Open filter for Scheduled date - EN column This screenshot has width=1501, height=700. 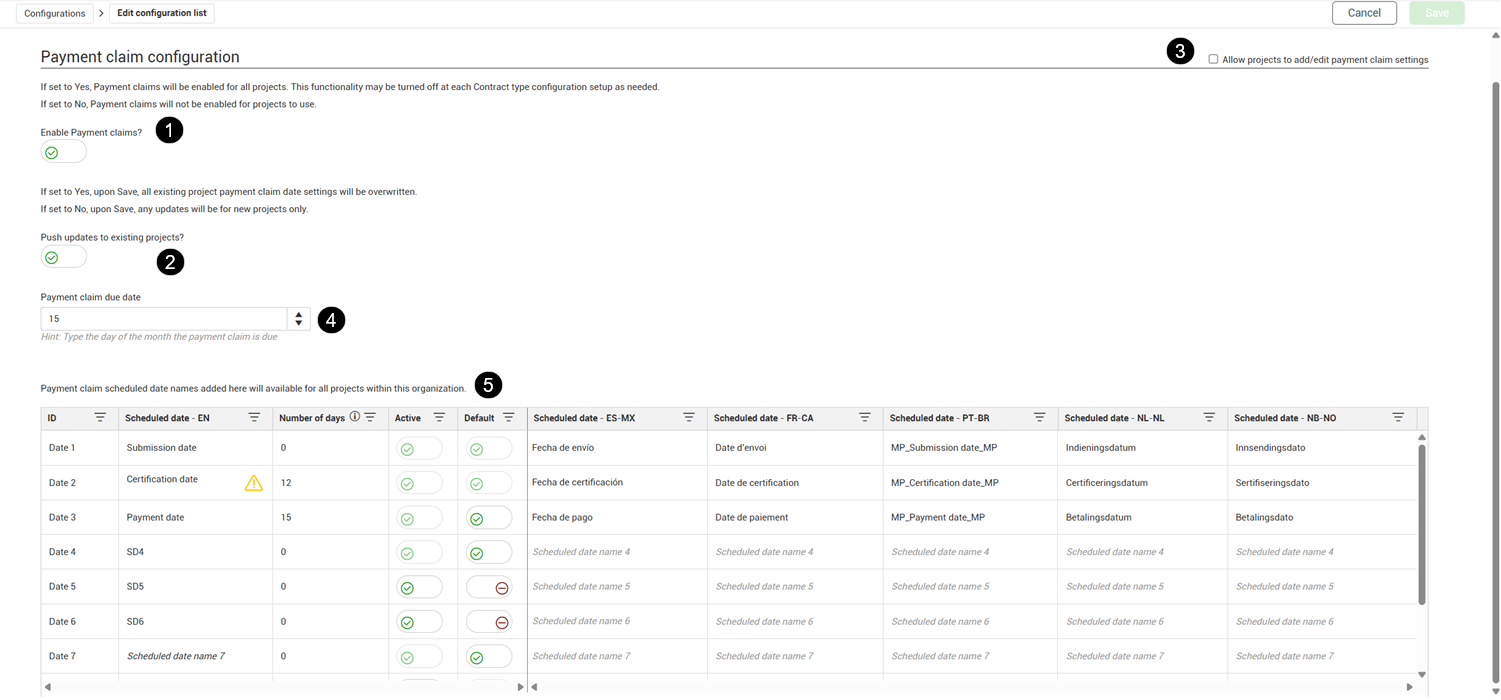(254, 417)
